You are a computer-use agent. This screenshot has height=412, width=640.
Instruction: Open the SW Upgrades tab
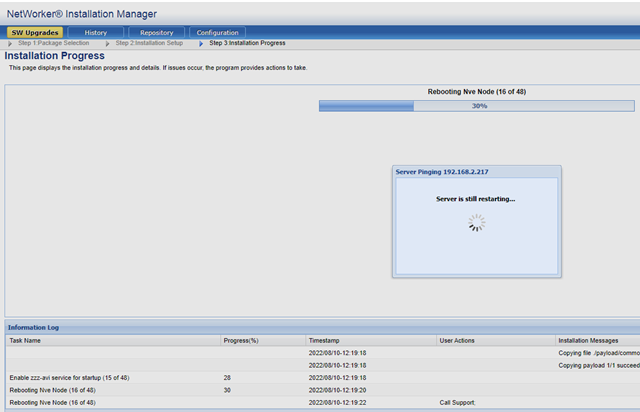tap(35, 32)
